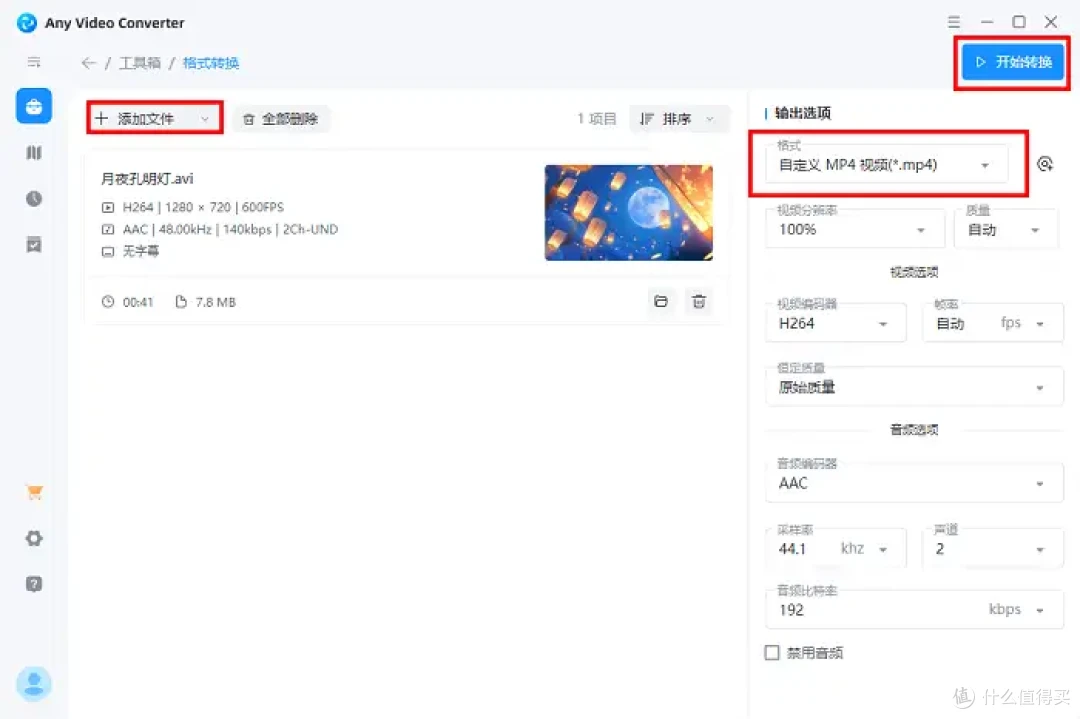The image size is (1080, 719).
Task: Click the Any Video Converter logo
Action: pos(26,23)
